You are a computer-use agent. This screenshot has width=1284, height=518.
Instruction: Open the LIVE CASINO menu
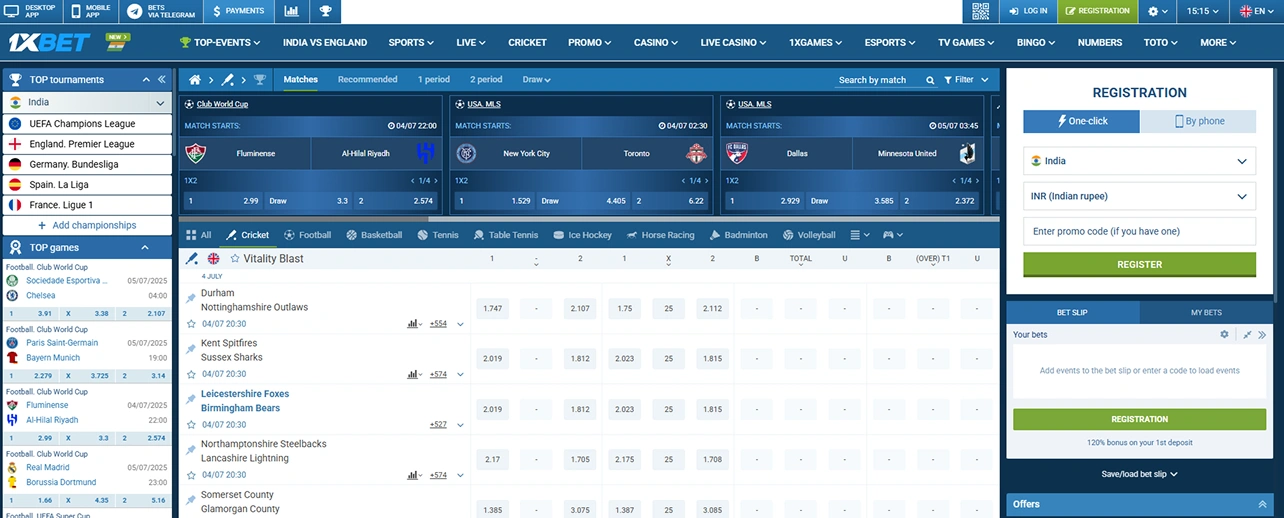coord(733,43)
